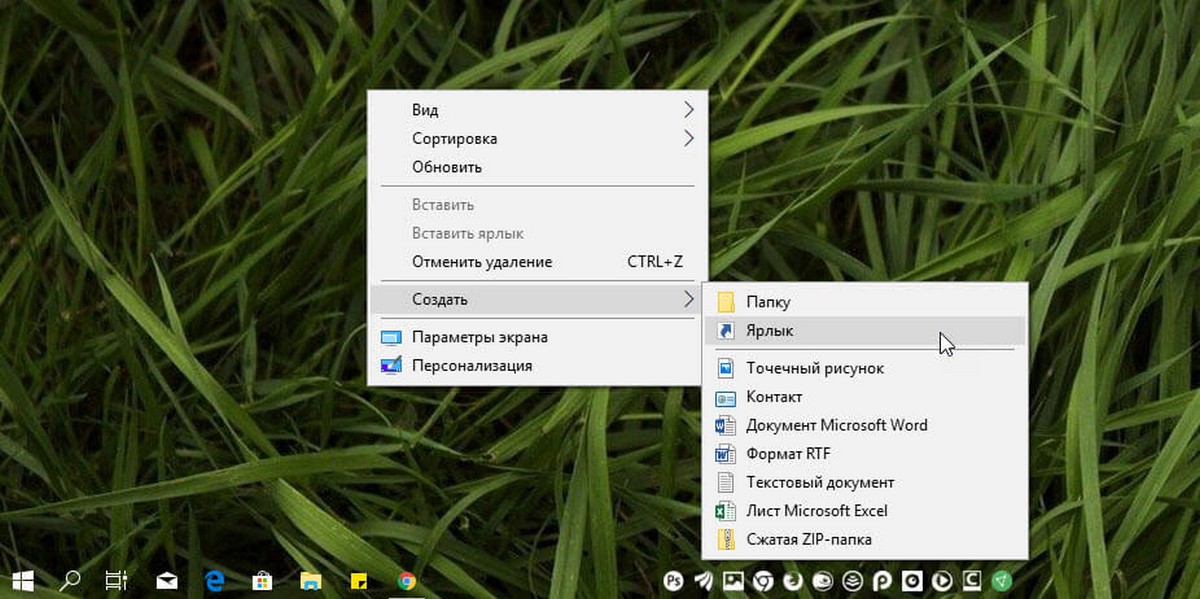Click the white letter P icon
1200x599 pixels.
tap(882, 580)
